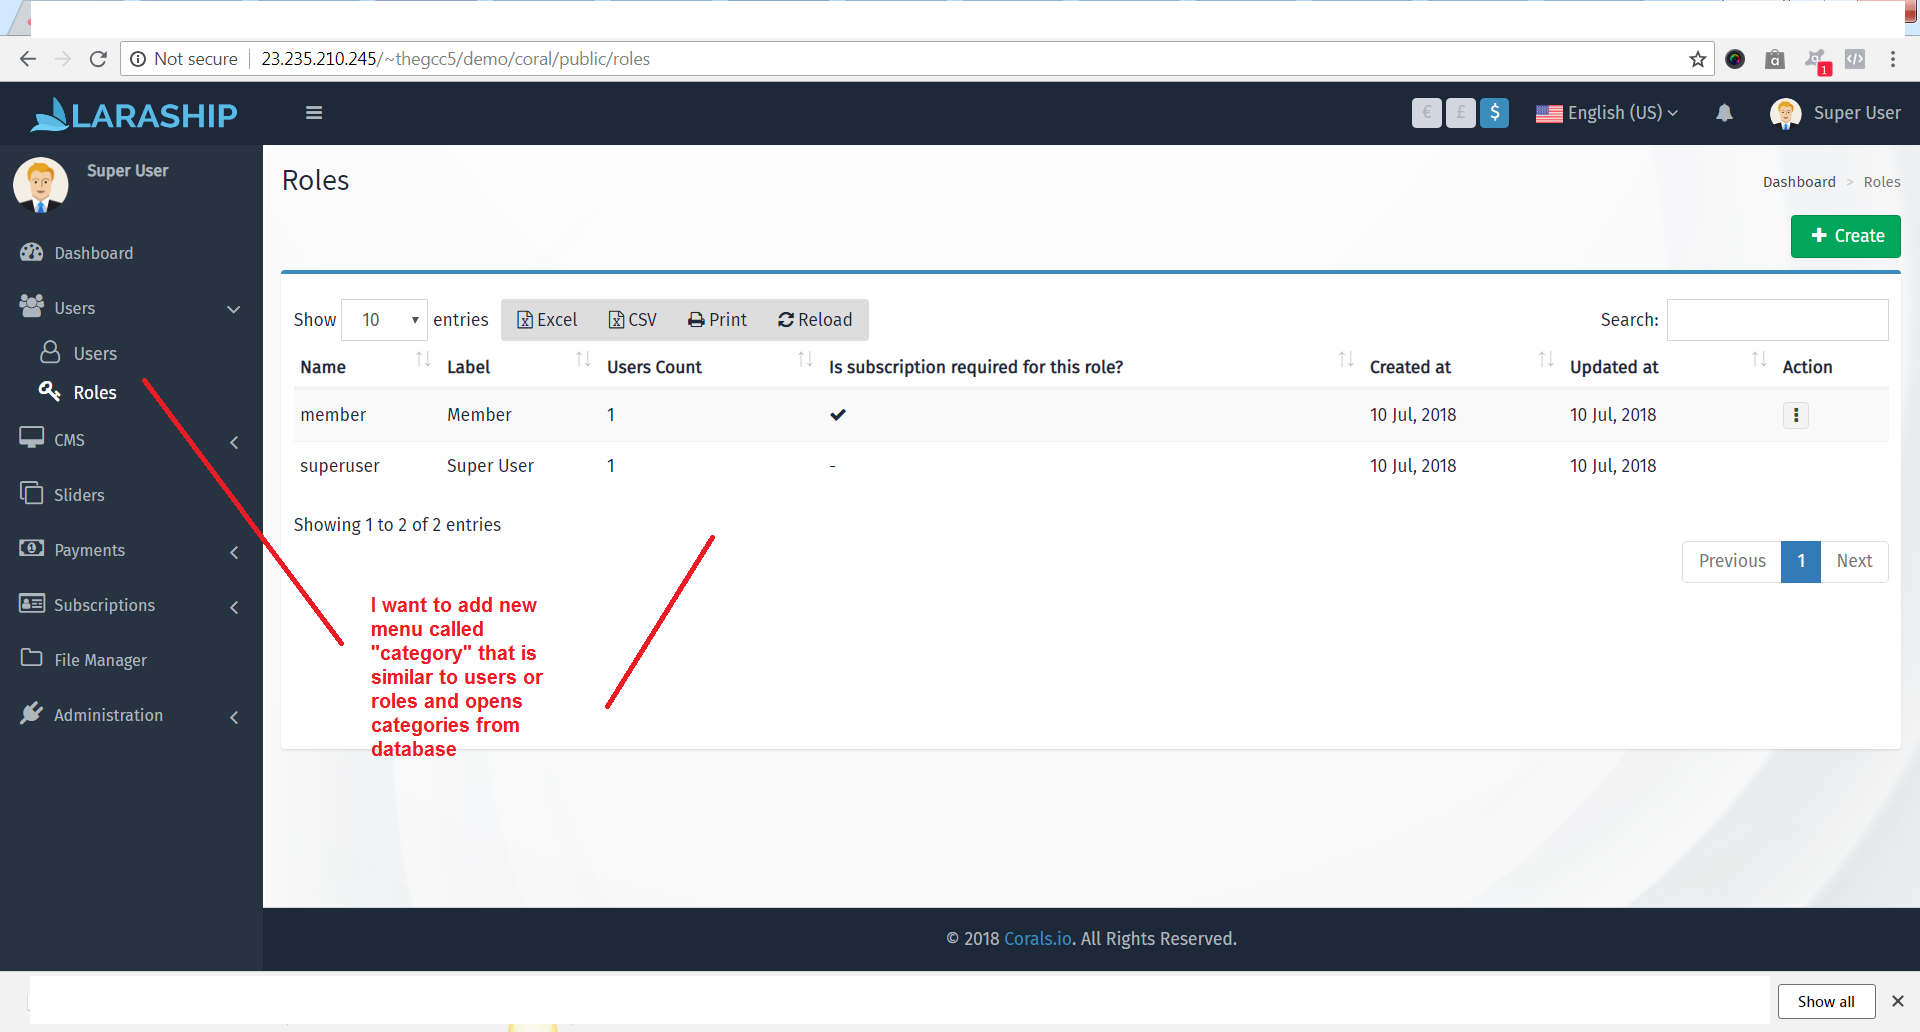The width and height of the screenshot is (1920, 1032).
Task: Select the Pound currency button
Action: coord(1461,113)
